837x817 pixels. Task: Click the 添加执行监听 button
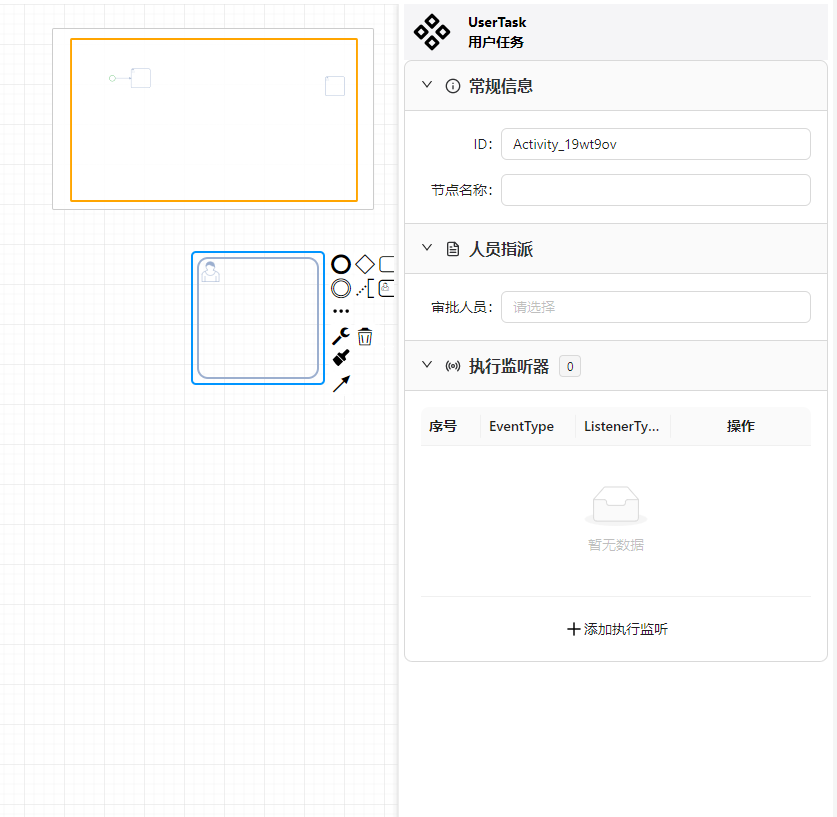coord(617,629)
